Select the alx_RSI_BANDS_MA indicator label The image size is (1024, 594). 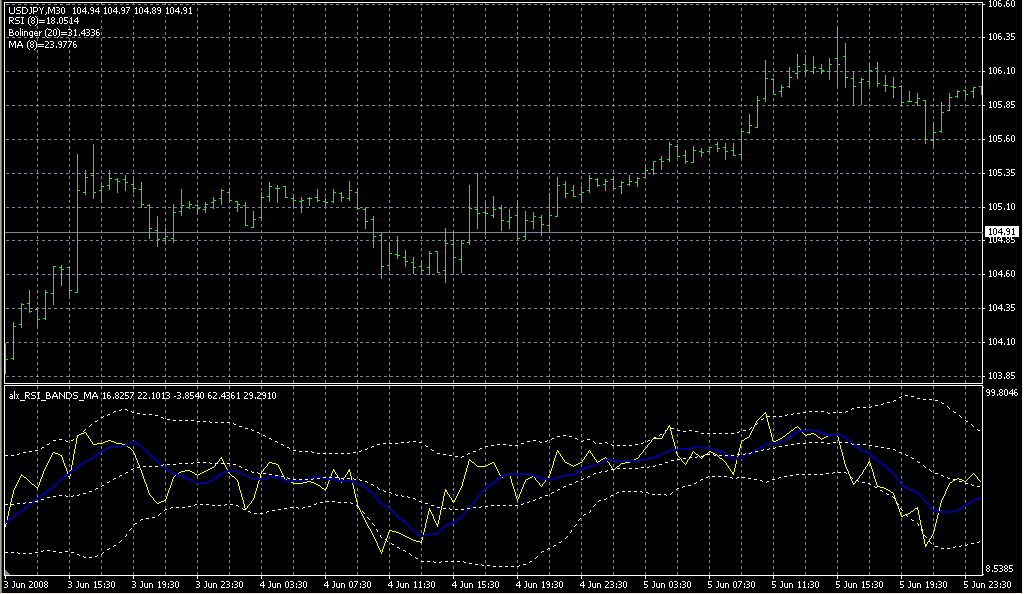53,396
